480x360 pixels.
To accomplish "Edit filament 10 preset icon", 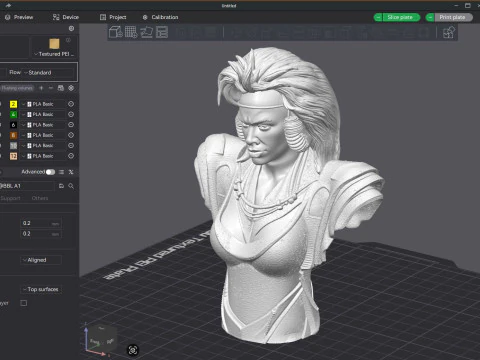I will (71, 145).
